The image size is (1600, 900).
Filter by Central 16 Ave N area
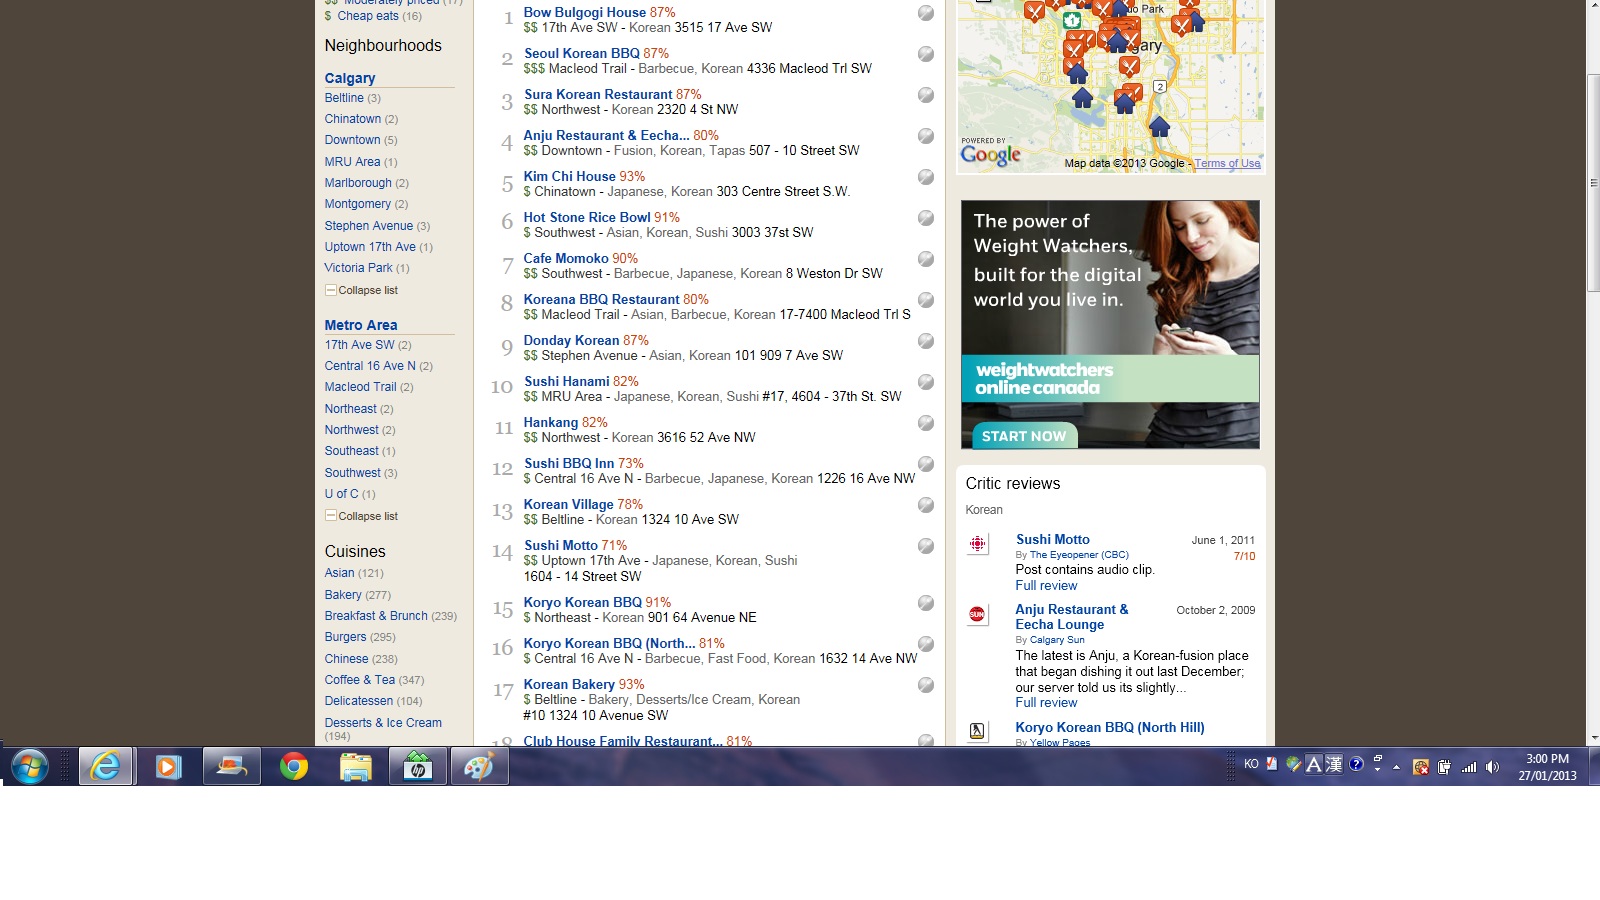pyautogui.click(x=370, y=366)
